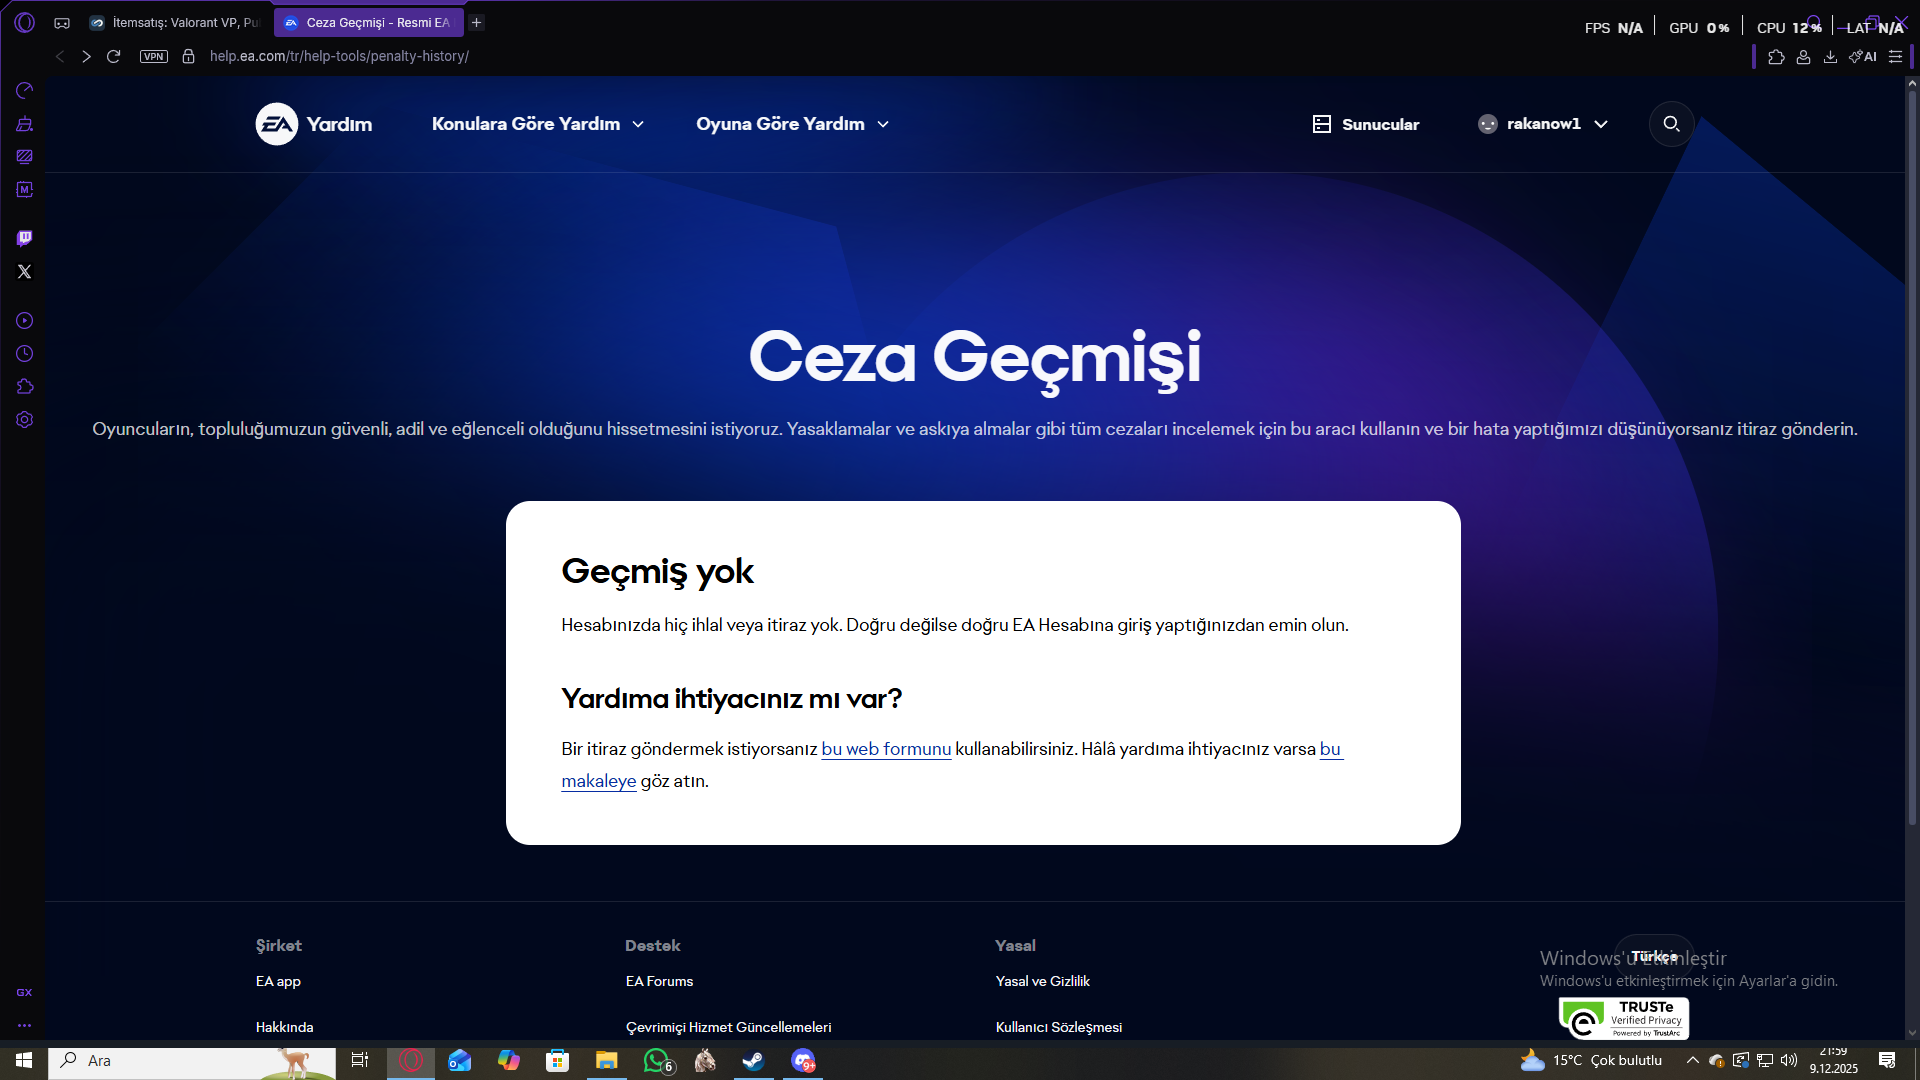Open the sidebar GX Cleaner icon
The height and width of the screenshot is (1080, 1920).
(x=25, y=124)
